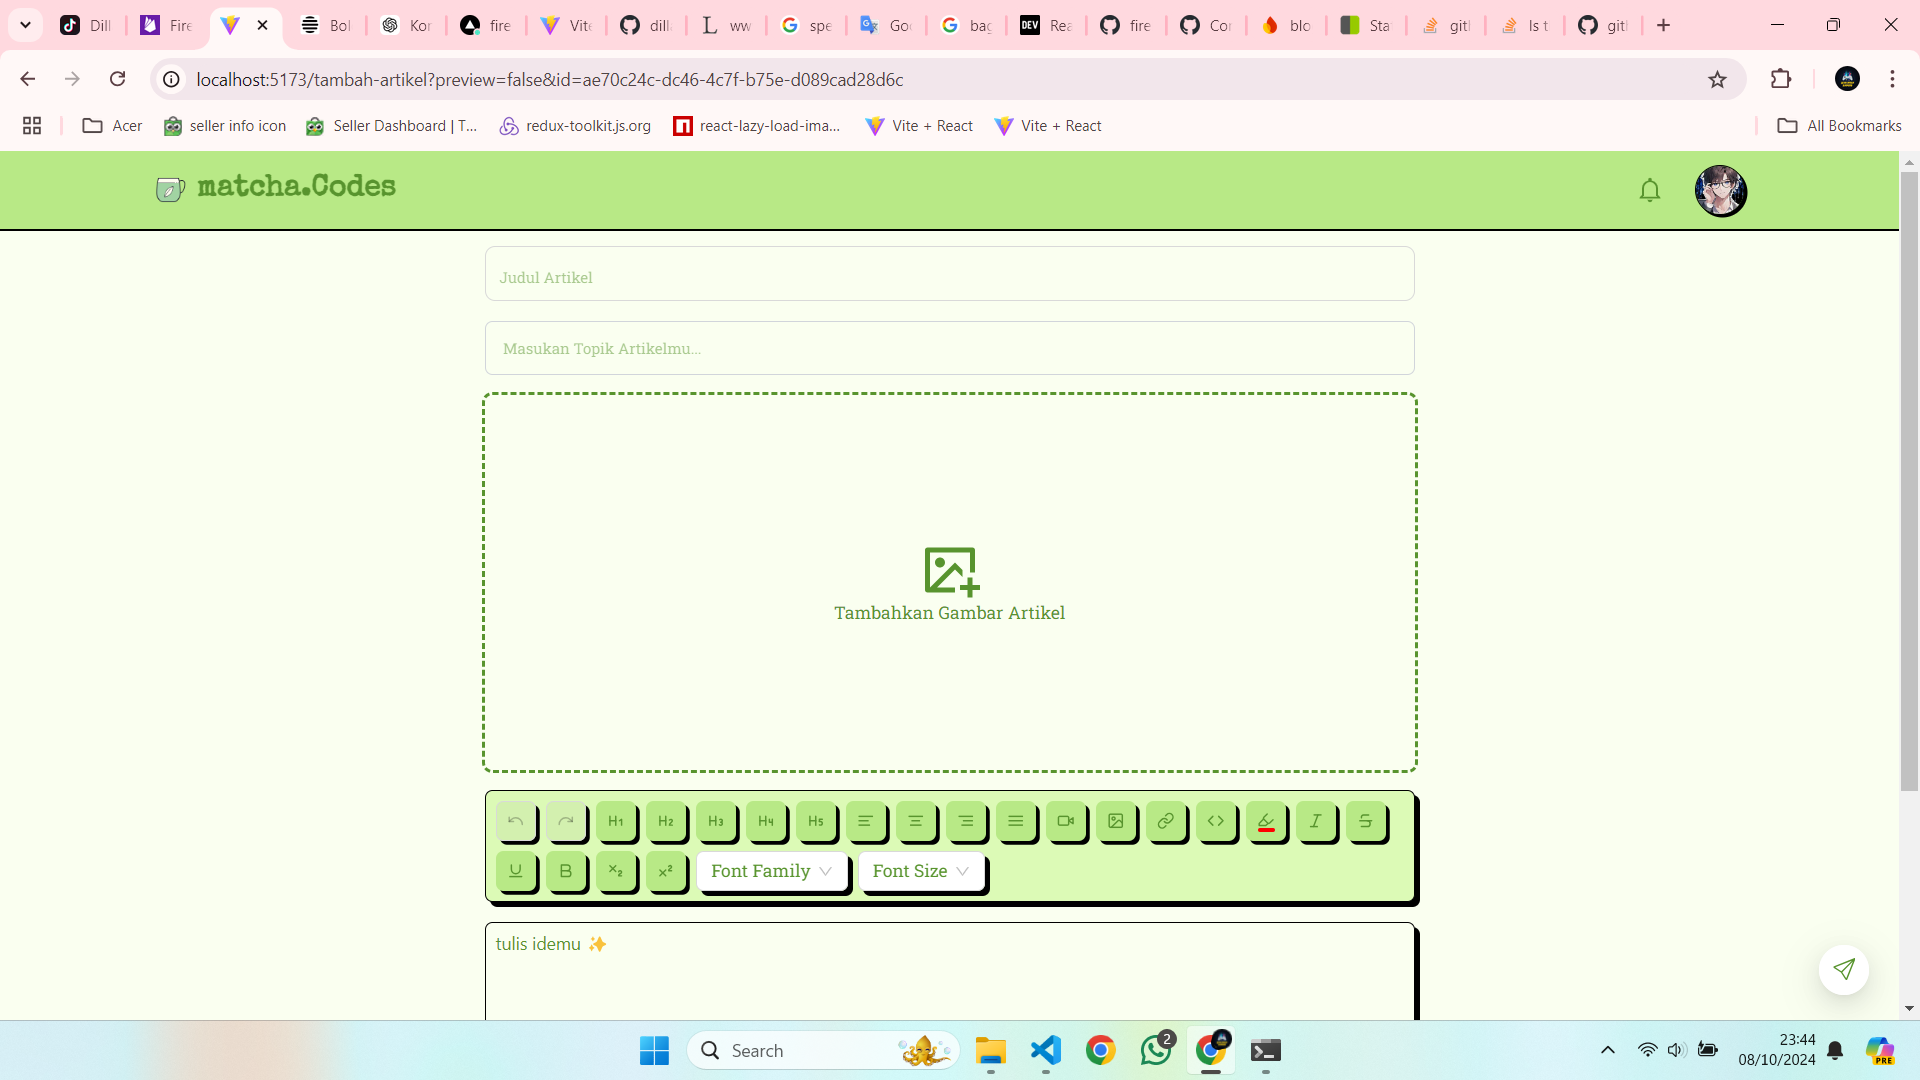Insert a code block with brackets icon
The image size is (1920, 1080).
pos(1216,821)
